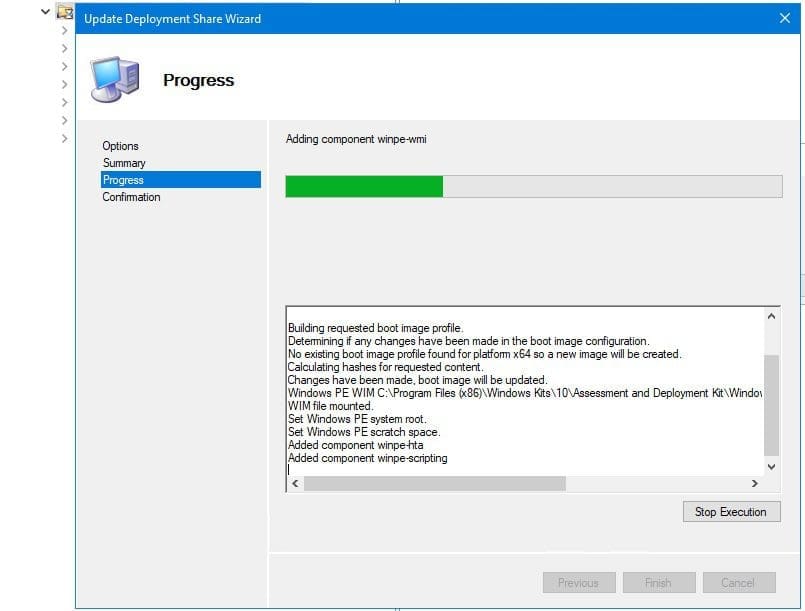Viewport: 805px width, 611px height.
Task: Select the folder icon at the tree top
Action: click(65, 12)
